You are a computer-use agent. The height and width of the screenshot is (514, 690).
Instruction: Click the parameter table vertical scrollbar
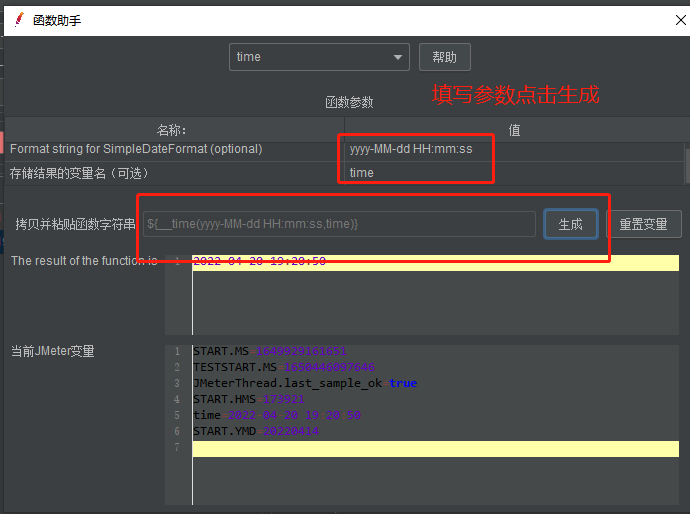687,165
